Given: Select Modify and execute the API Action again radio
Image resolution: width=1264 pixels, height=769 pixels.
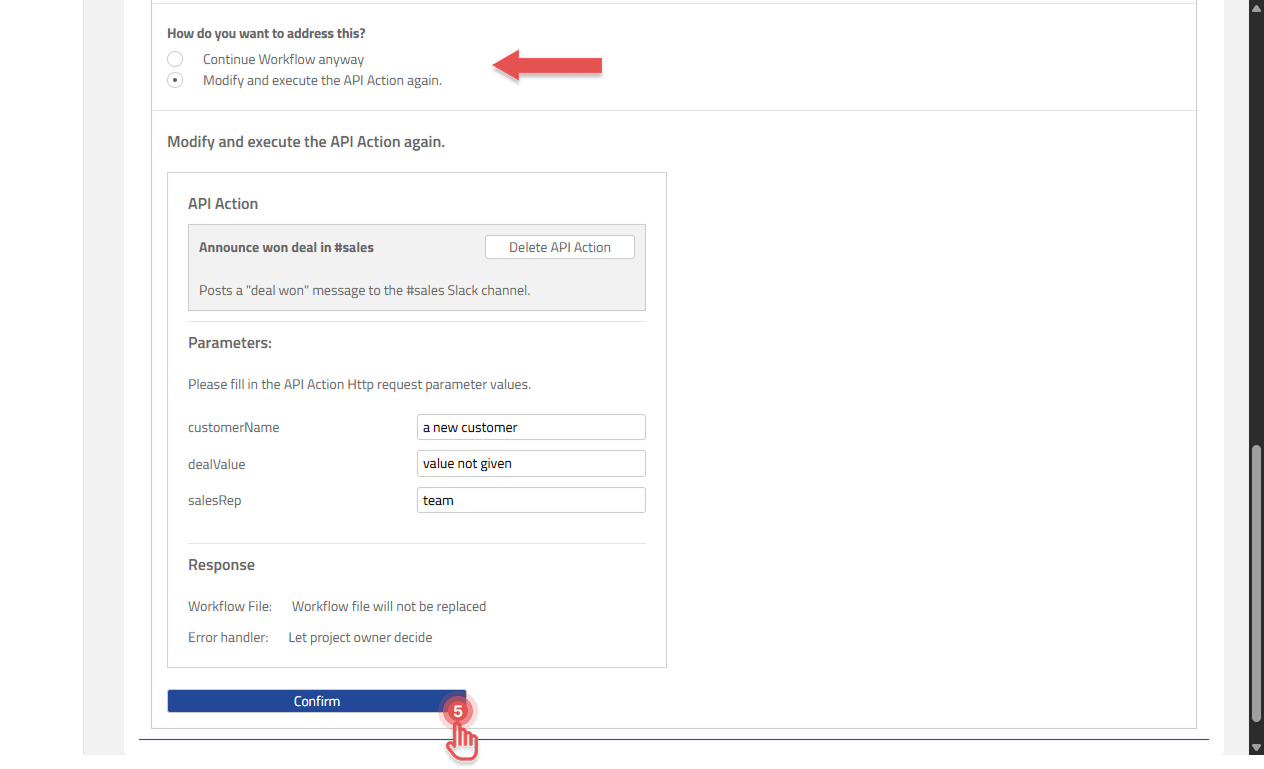Looking at the screenshot, I should point(175,80).
